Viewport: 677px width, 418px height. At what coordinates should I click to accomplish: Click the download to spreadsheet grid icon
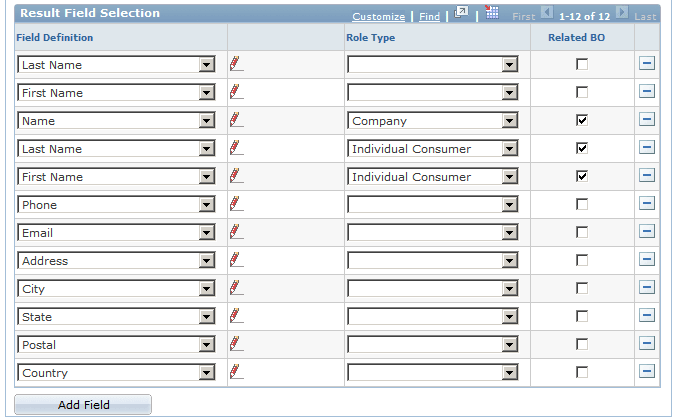point(491,13)
